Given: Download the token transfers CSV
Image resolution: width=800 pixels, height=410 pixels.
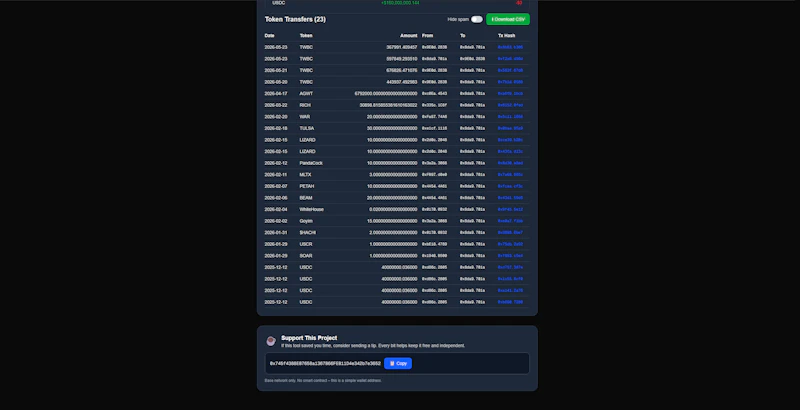Looking at the screenshot, I should click(x=508, y=19).
